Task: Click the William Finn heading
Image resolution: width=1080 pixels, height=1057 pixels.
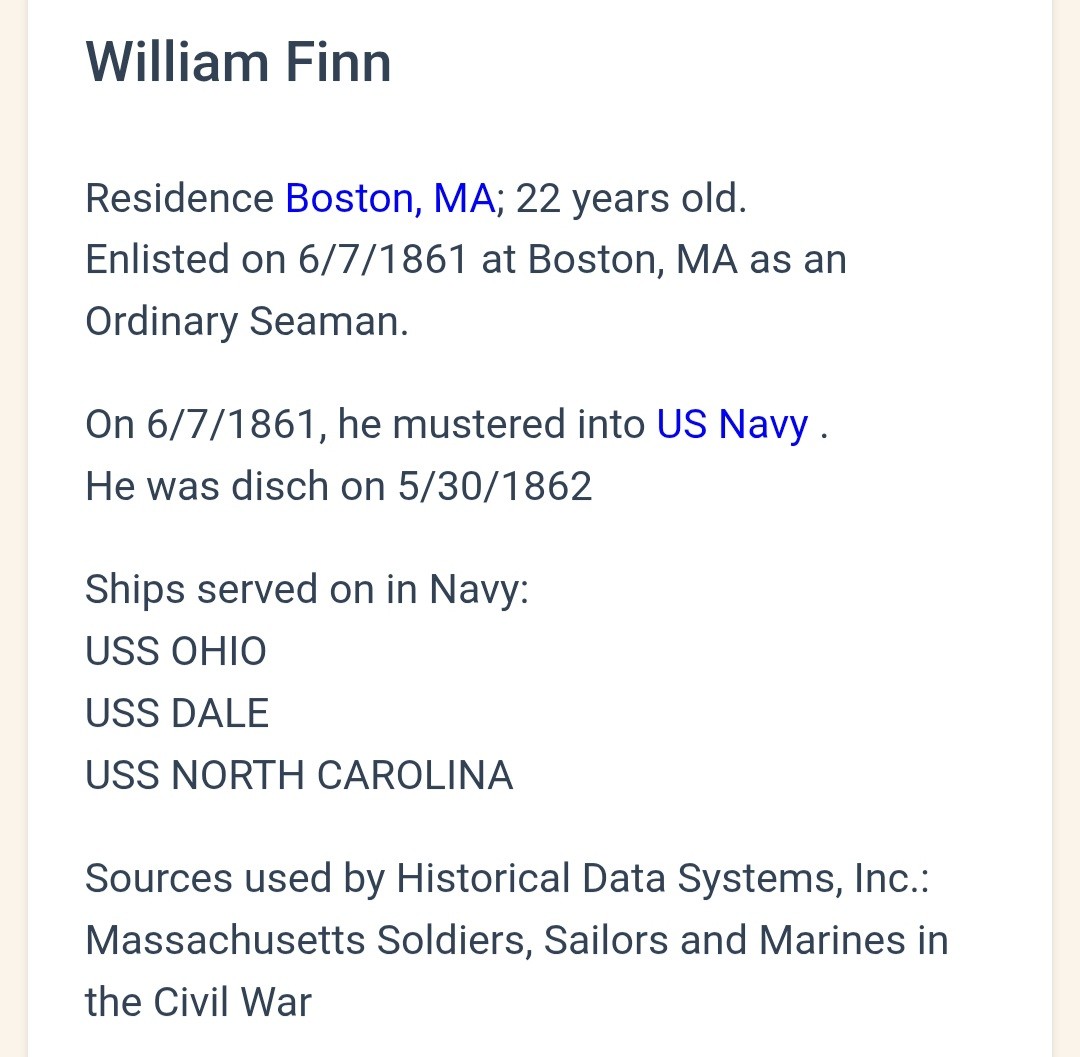Action: tap(238, 62)
